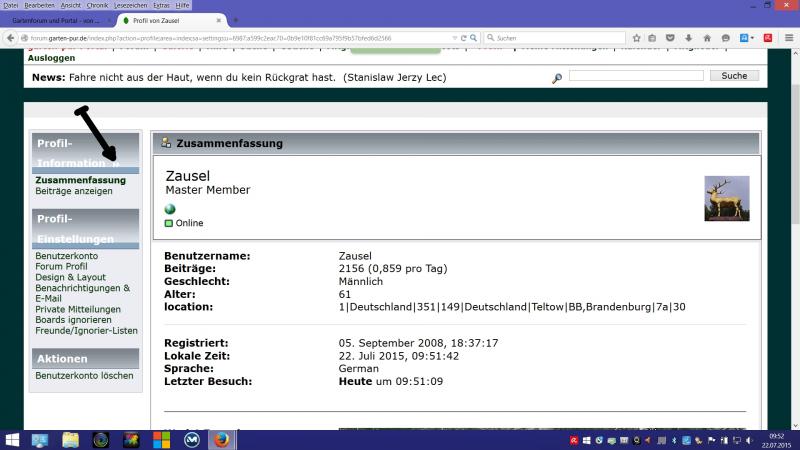Click the Firefox bookmark star icon
The image size is (800, 450).
pos(636,38)
